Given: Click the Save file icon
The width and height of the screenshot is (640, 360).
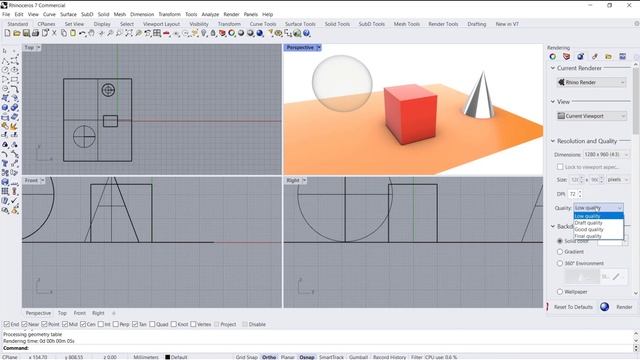Looking at the screenshot, I should 26,33.
